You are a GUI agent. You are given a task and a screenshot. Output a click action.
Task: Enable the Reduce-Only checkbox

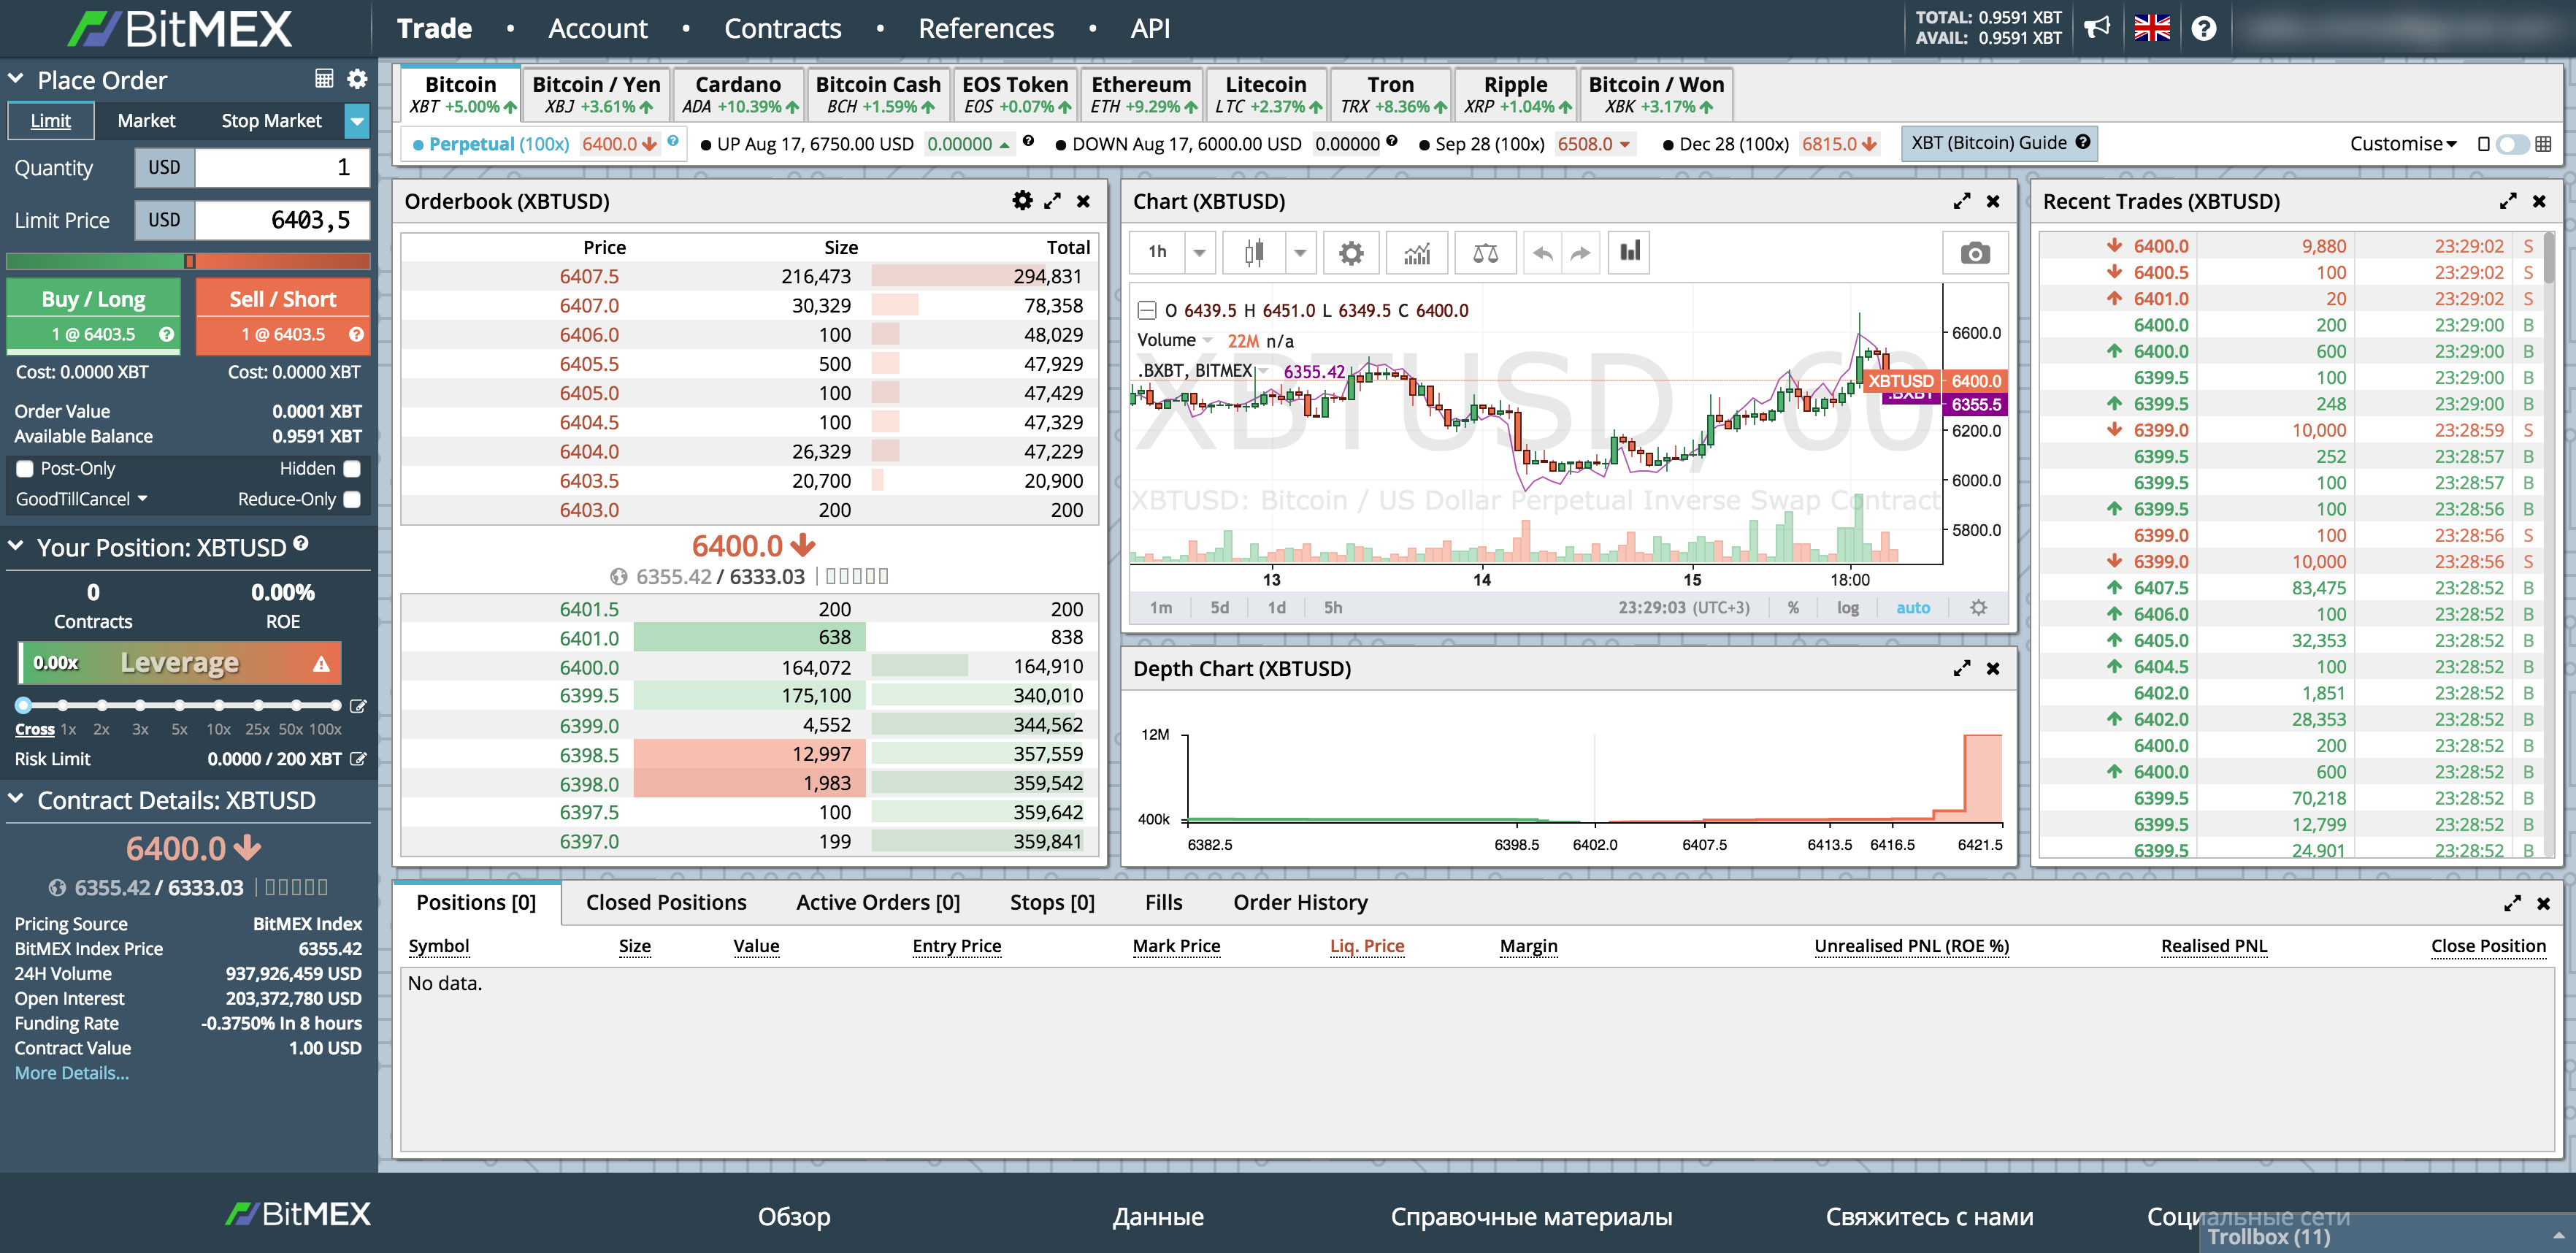pyautogui.click(x=352, y=499)
